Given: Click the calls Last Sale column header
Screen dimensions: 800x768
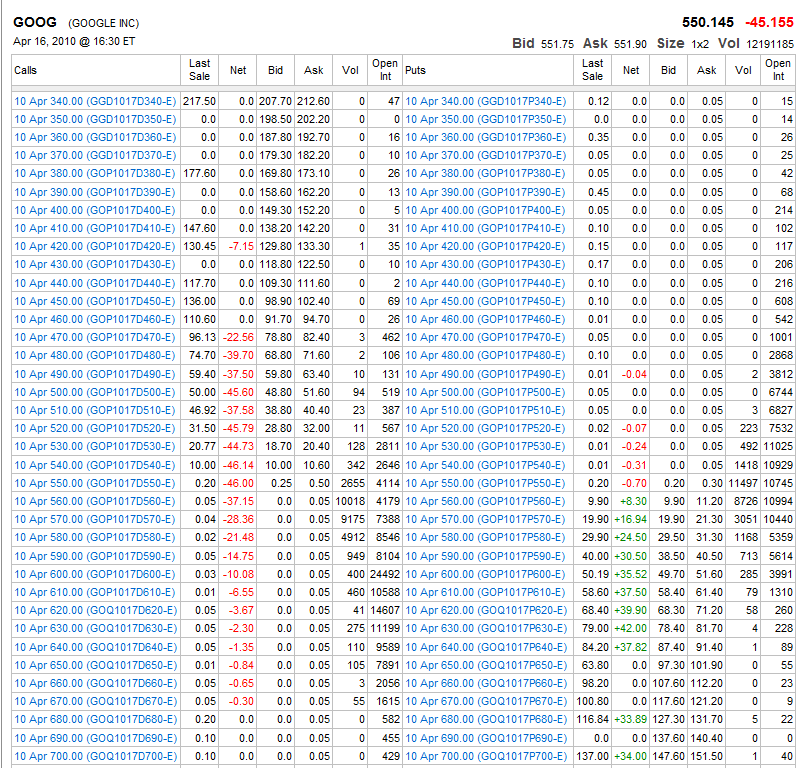Looking at the screenshot, I should pos(200,70).
